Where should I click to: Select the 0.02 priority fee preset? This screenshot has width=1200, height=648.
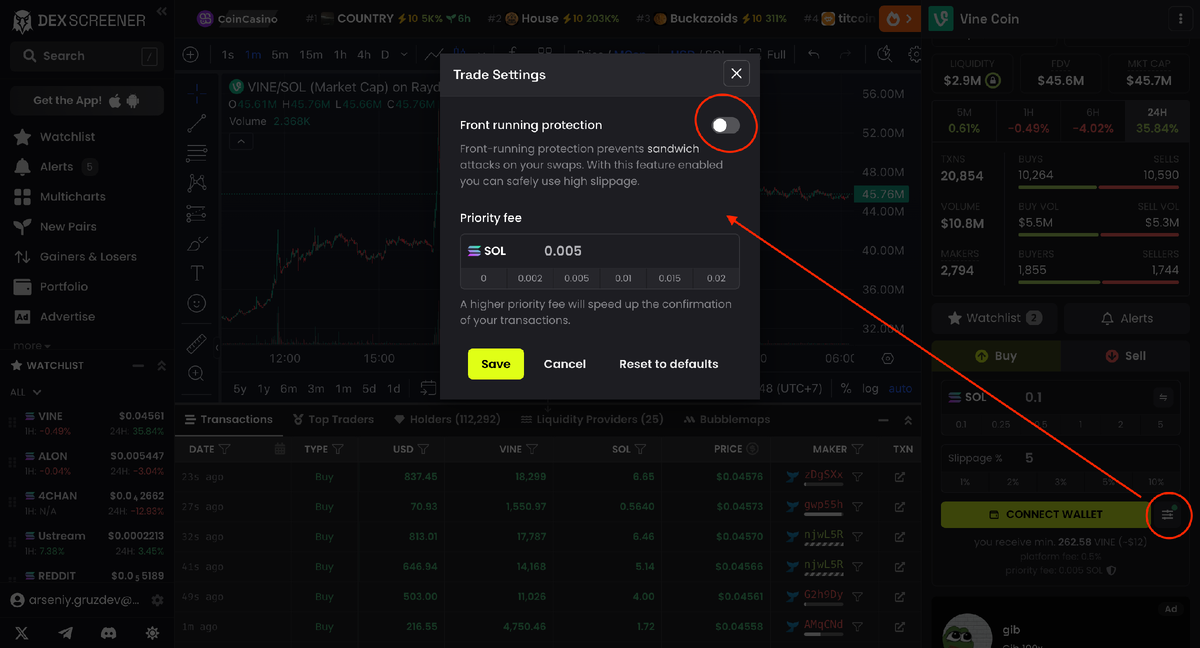coord(716,279)
